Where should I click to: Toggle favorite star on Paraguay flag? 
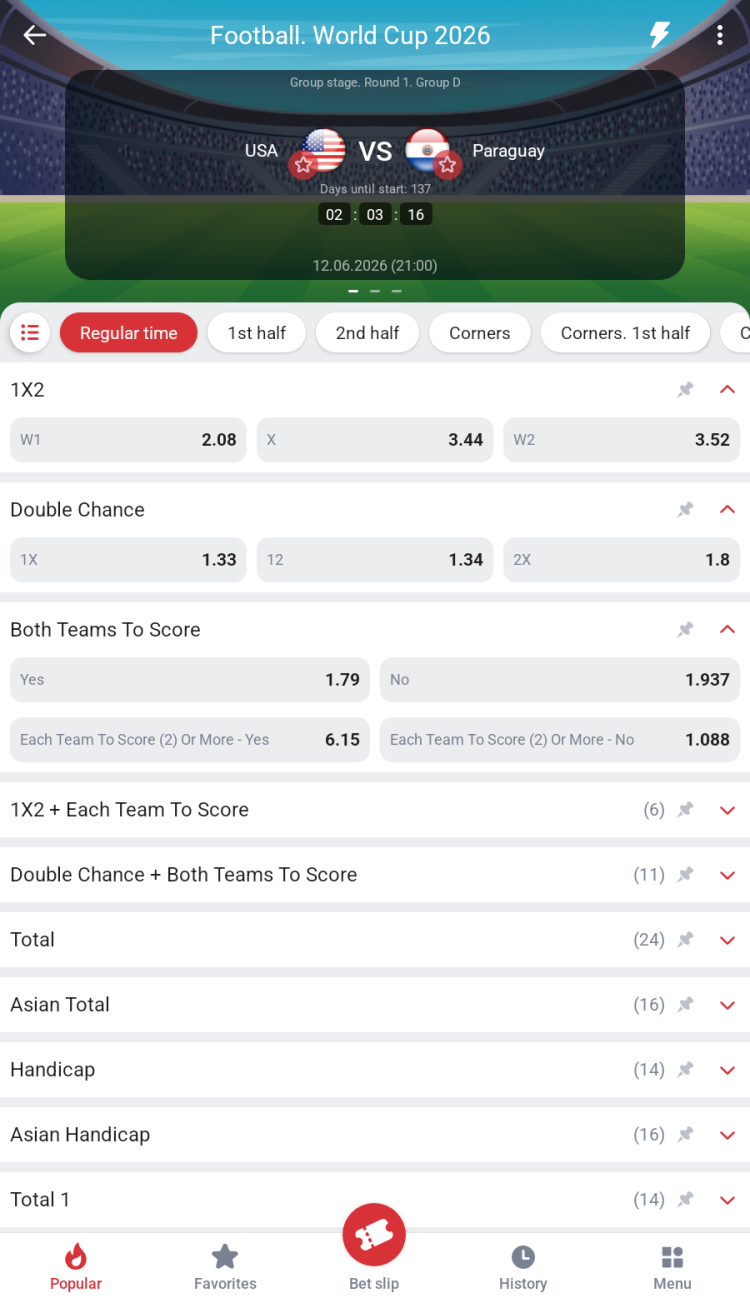click(447, 165)
